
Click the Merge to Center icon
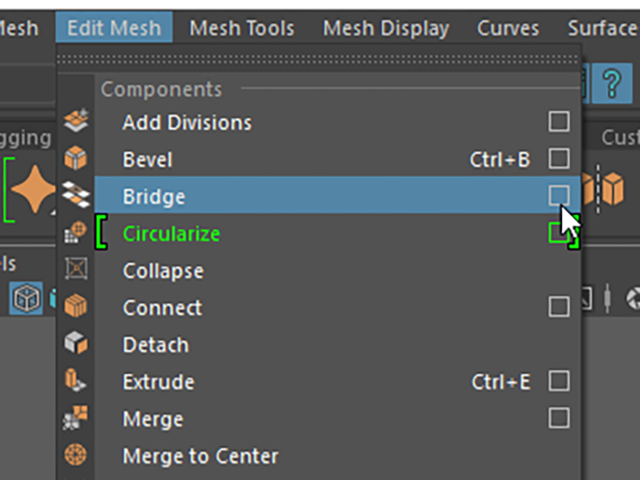pos(76,454)
